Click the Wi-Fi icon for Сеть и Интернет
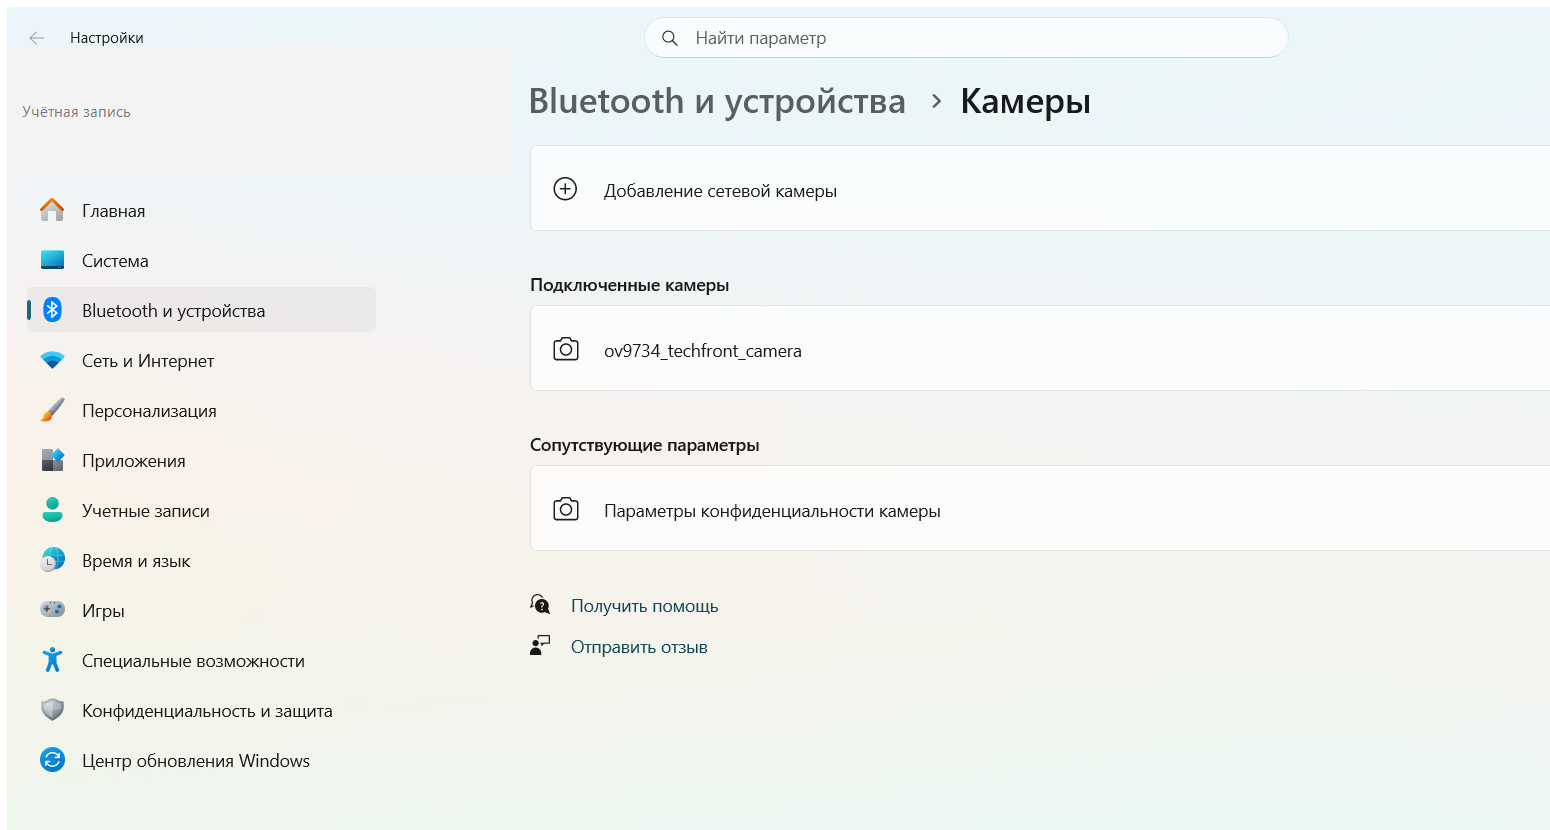This screenshot has width=1550, height=830. (52, 360)
